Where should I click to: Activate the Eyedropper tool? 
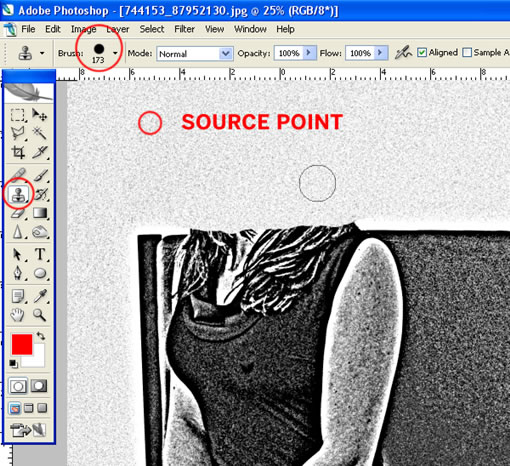point(40,296)
